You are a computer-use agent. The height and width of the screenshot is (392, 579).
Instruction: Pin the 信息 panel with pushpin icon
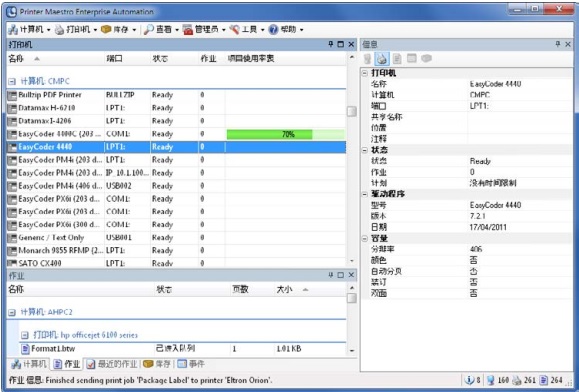558,44
